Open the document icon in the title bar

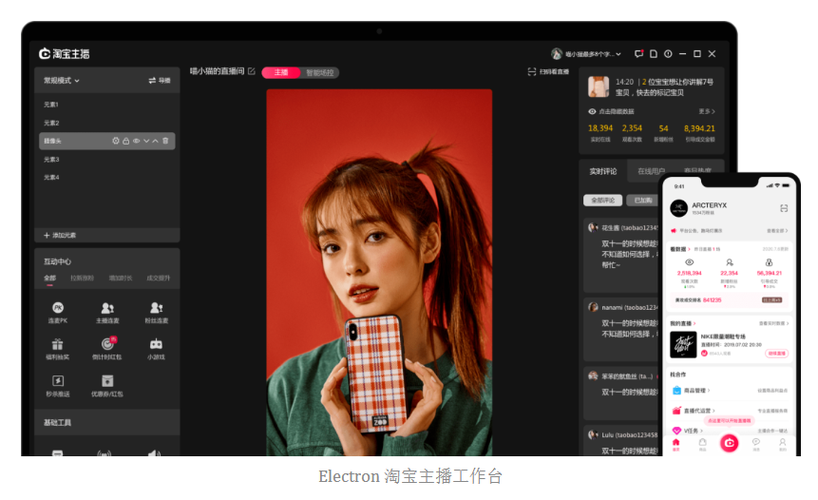click(x=653, y=54)
